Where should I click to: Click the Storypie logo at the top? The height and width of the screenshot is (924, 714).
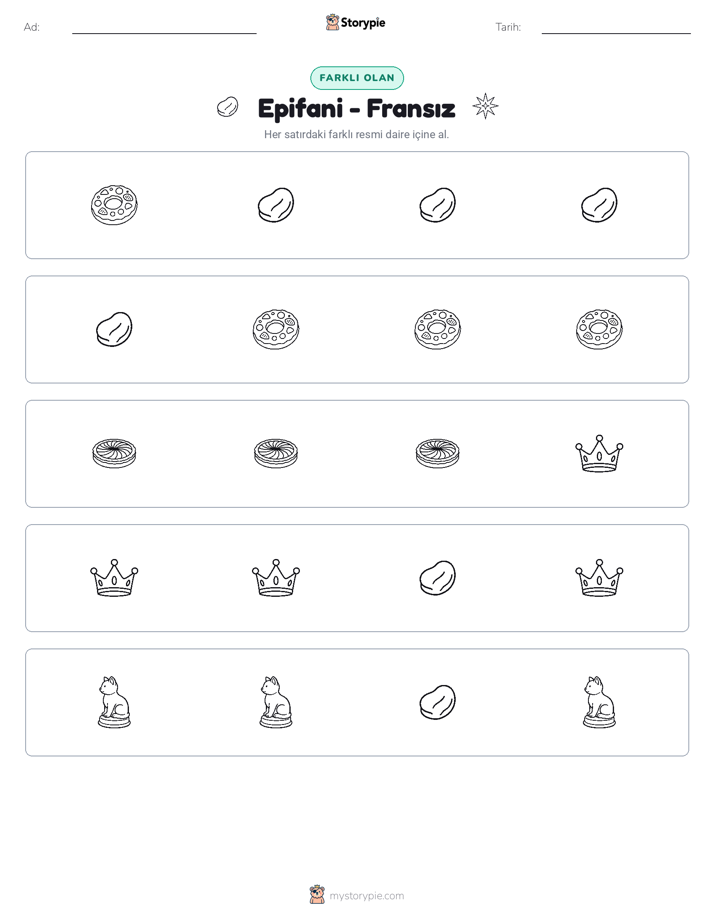[356, 22]
